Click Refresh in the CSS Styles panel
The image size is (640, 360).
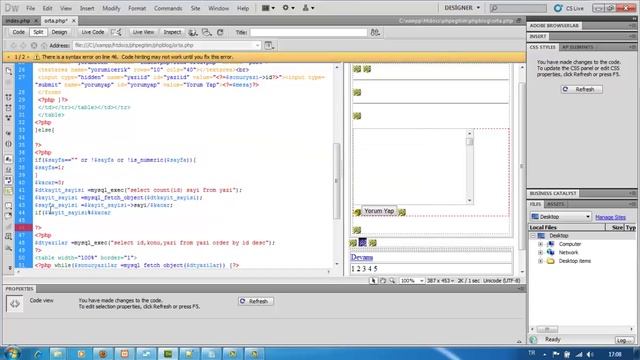click(581, 89)
